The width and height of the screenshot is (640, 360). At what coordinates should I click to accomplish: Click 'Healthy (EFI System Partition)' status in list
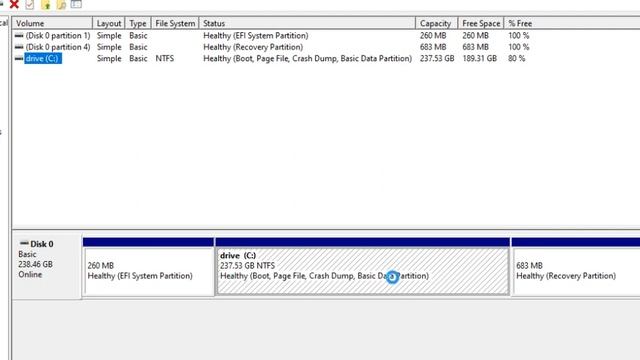point(256,36)
